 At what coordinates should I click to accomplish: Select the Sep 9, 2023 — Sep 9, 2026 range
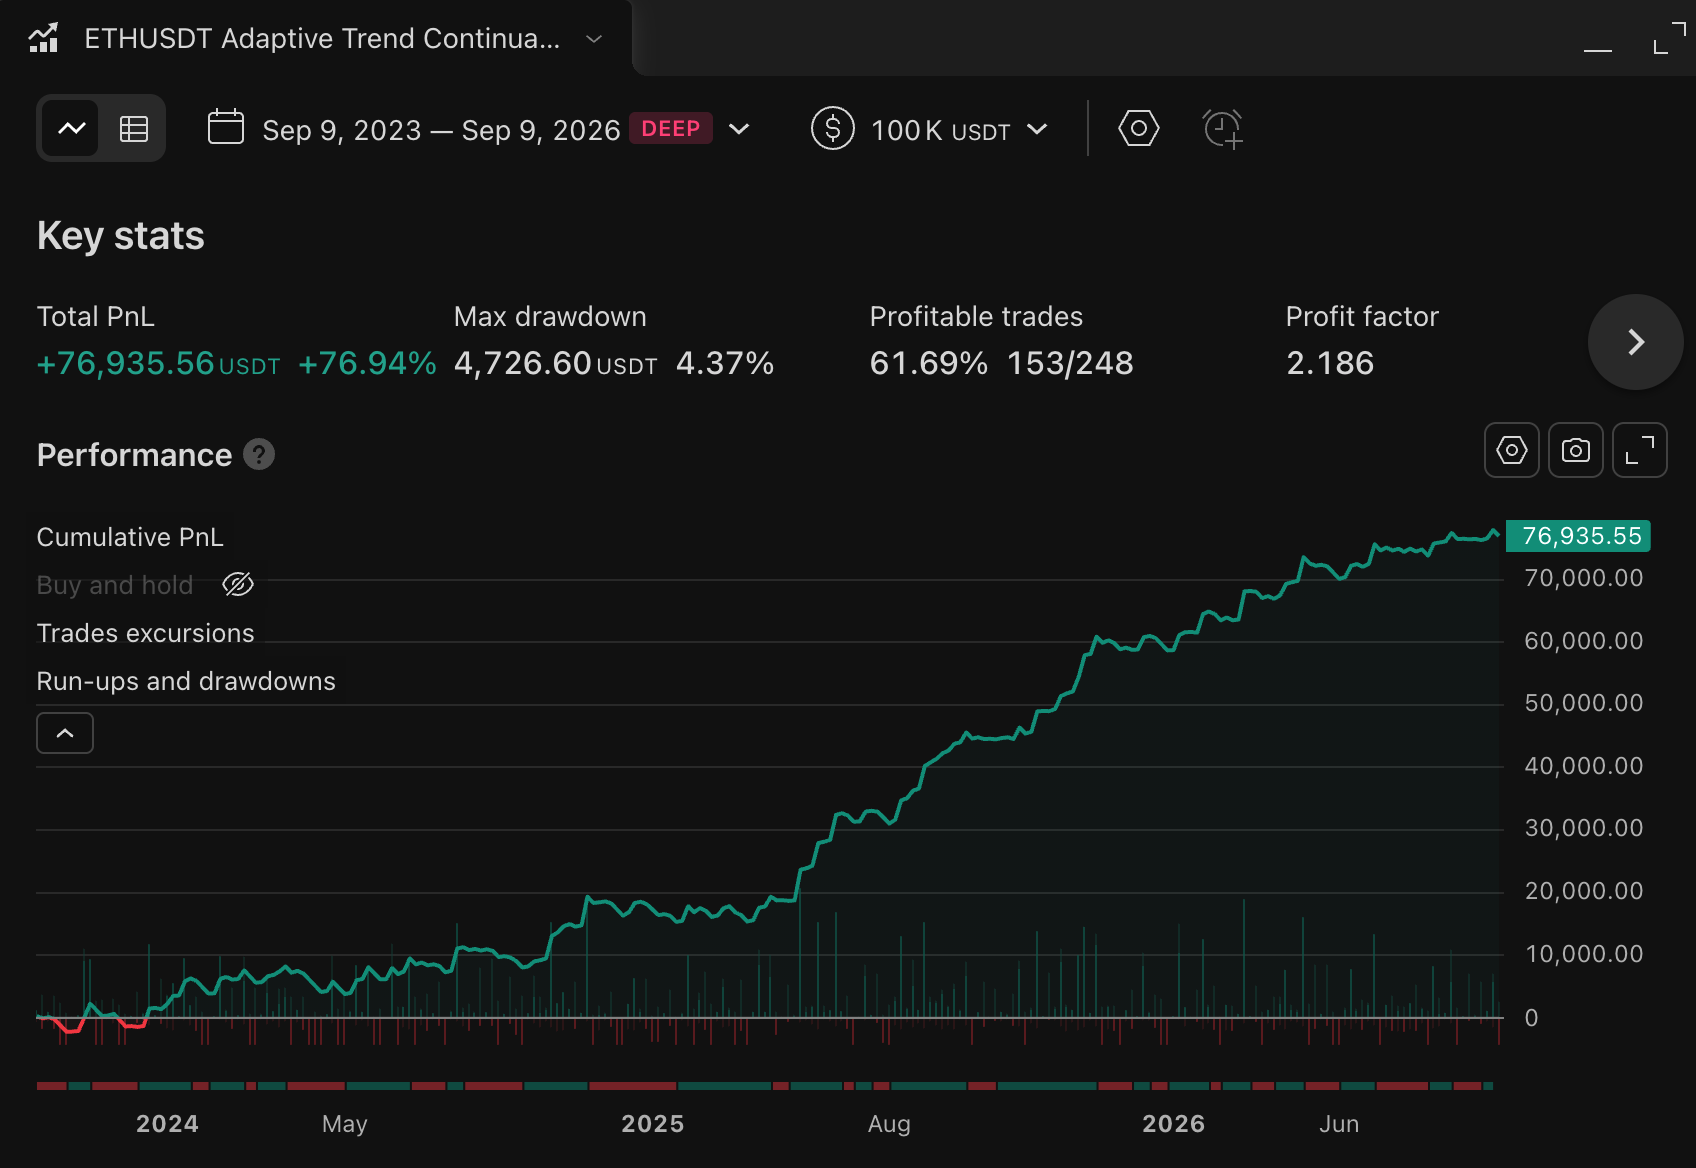point(441,130)
